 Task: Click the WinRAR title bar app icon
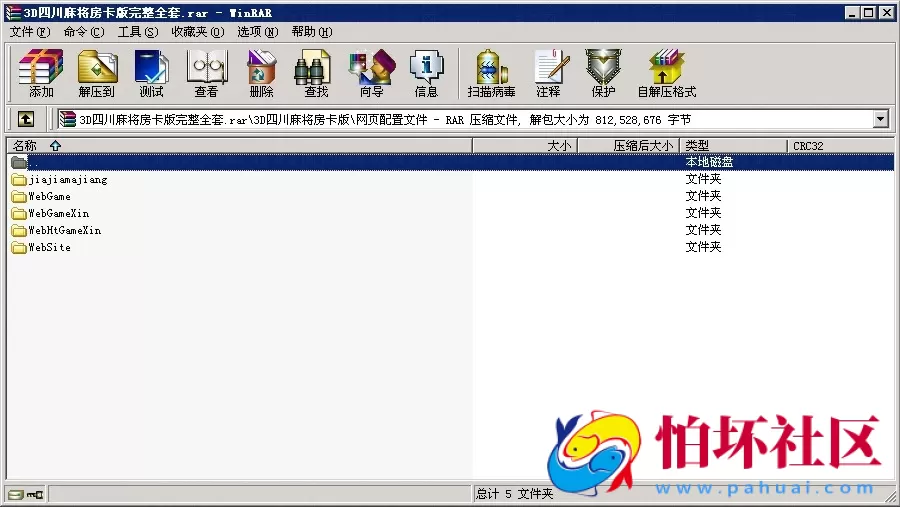13,12
